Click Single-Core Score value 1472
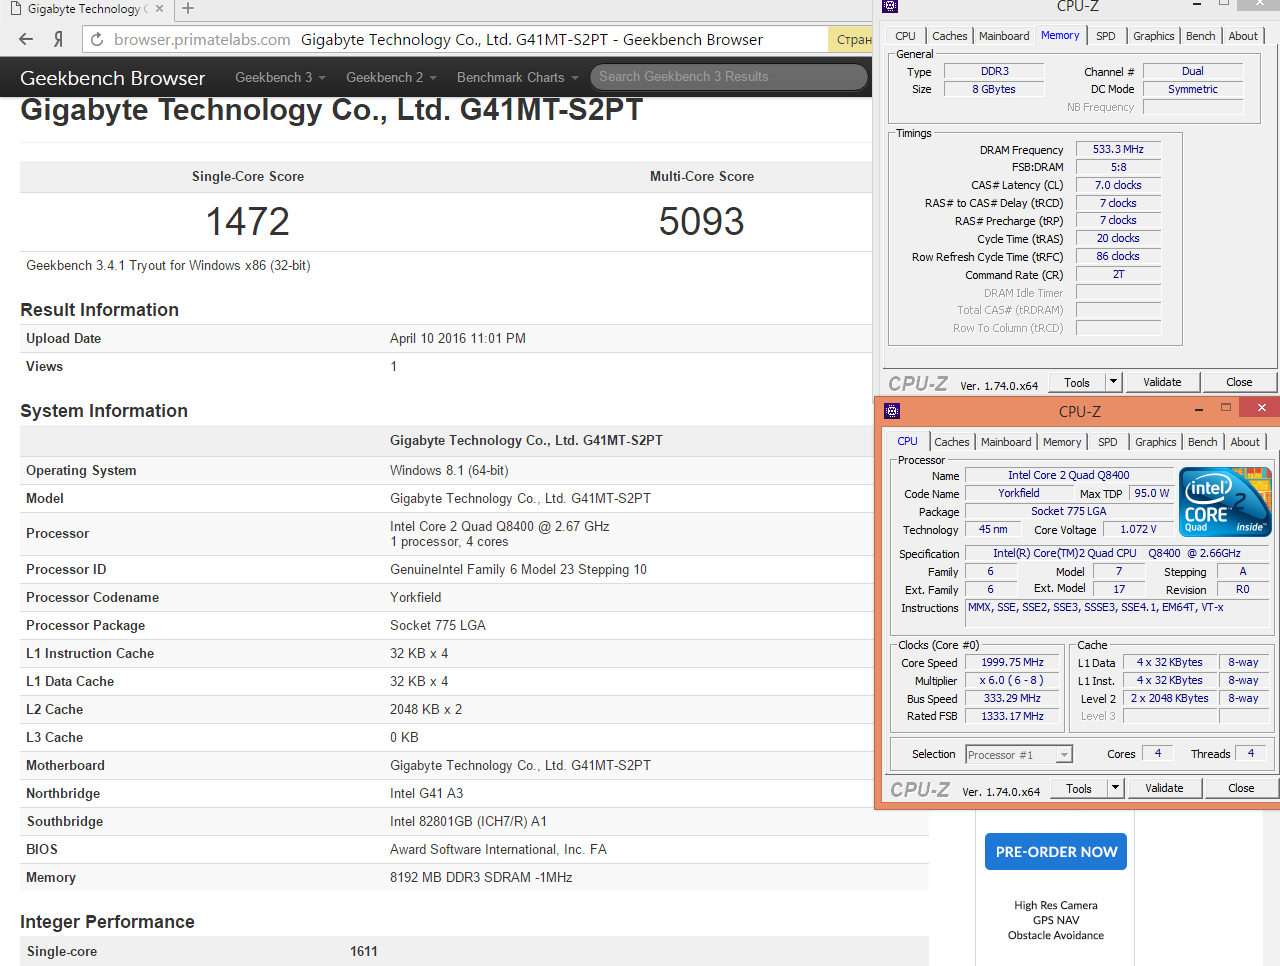The image size is (1280, 966). click(247, 221)
